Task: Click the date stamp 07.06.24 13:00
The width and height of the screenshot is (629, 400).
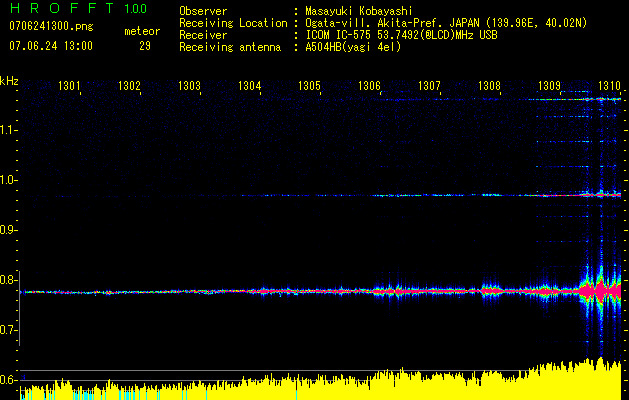Action: [51, 46]
